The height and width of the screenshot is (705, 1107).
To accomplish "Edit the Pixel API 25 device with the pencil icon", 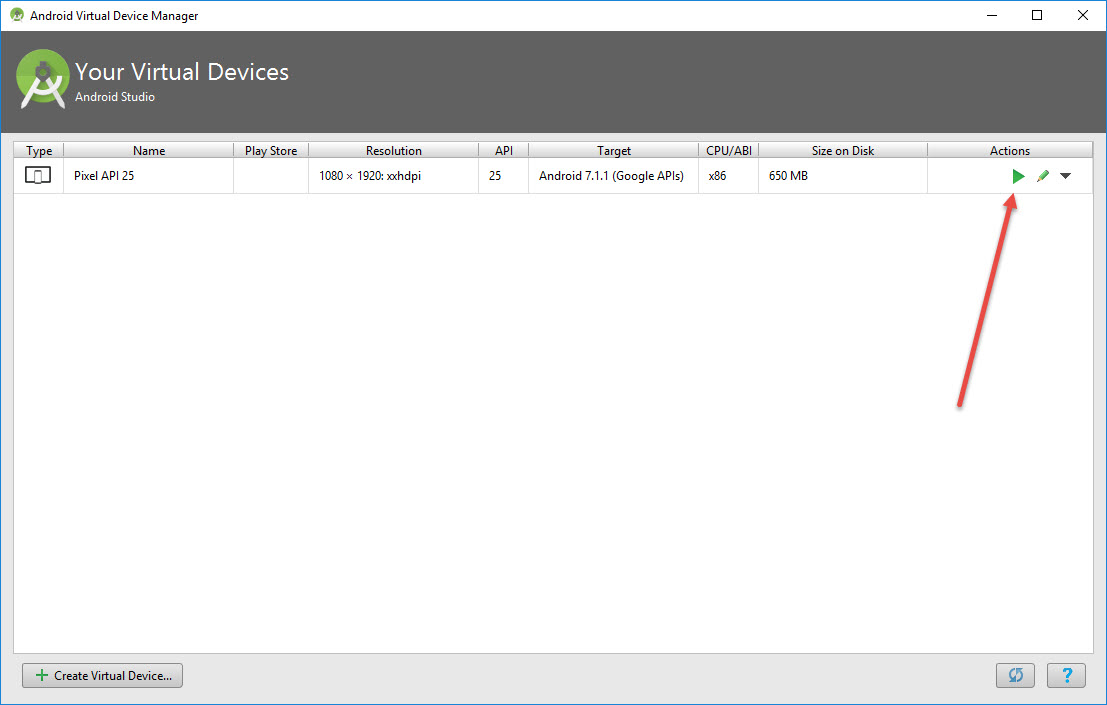I will coord(1042,176).
